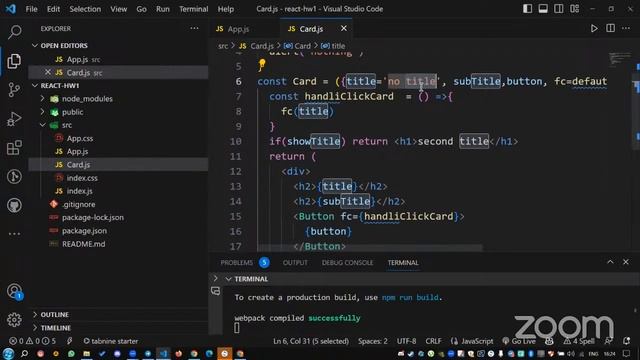Open the Edit menu
640x360 pixels.
click(53, 9)
